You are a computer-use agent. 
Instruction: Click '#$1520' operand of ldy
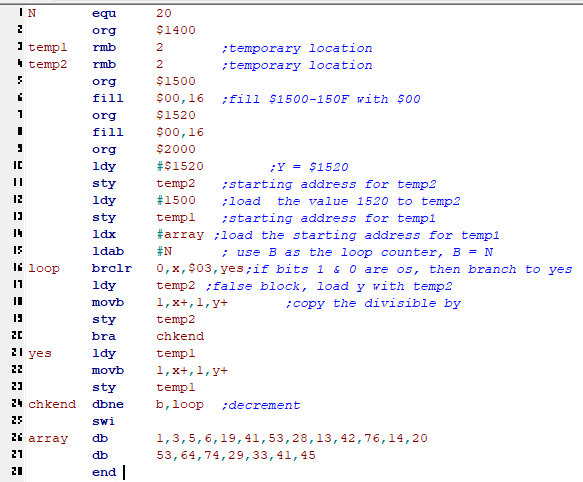(x=180, y=166)
